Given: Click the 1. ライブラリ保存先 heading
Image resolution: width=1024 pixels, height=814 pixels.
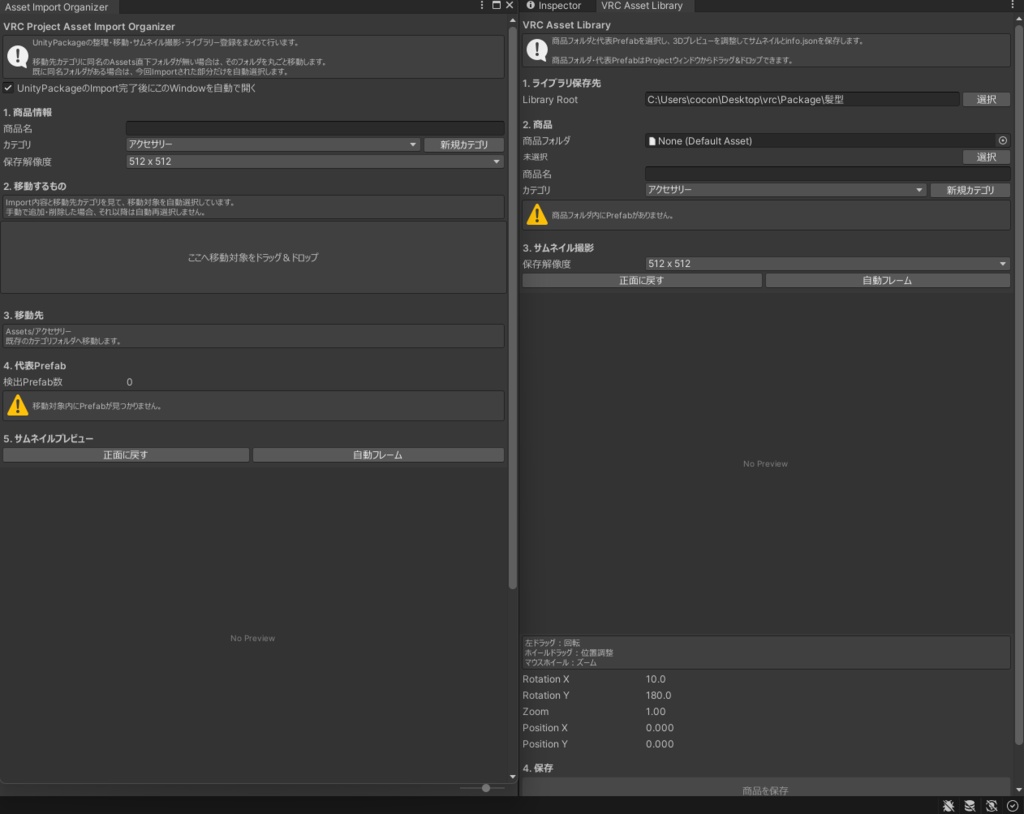Looking at the screenshot, I should 562,83.
